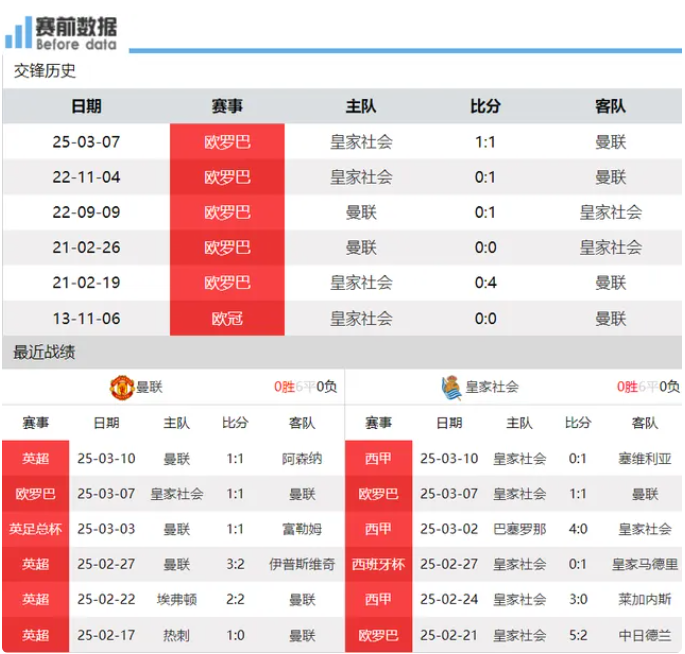Click the 皇家马德里 away team cell
685x654 pixels.
[x=645, y=564]
